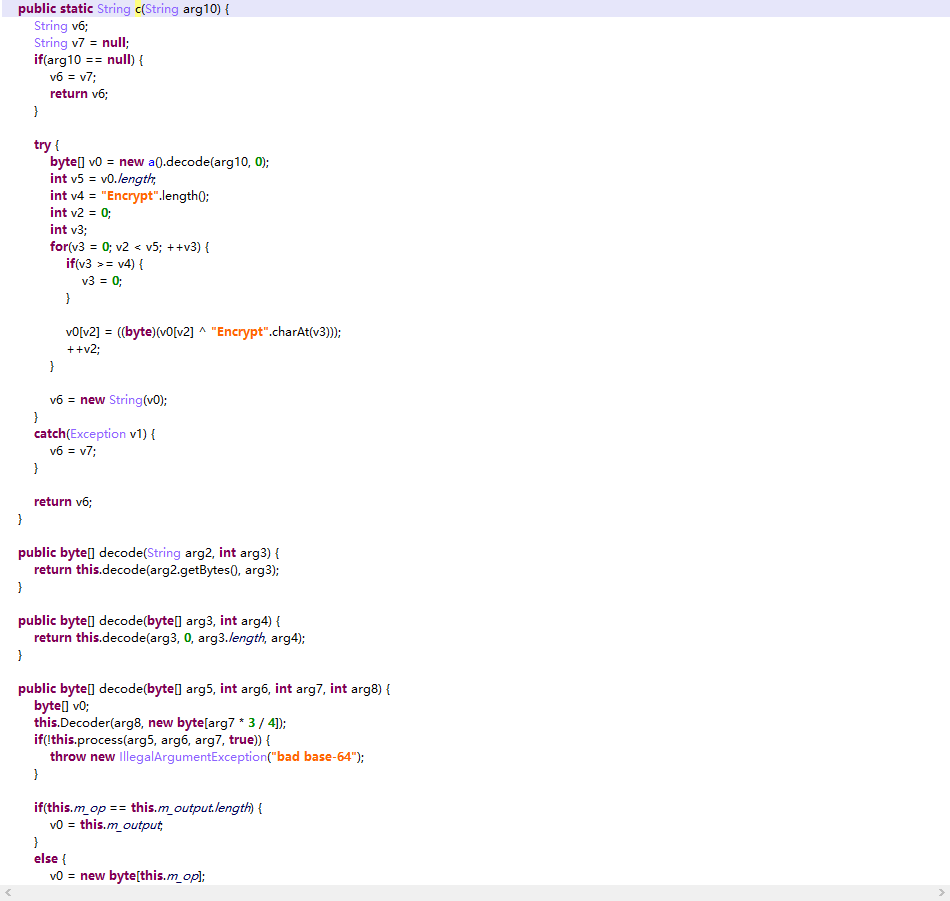Click the class reference 'a' in 'new a().decode'

151,162
